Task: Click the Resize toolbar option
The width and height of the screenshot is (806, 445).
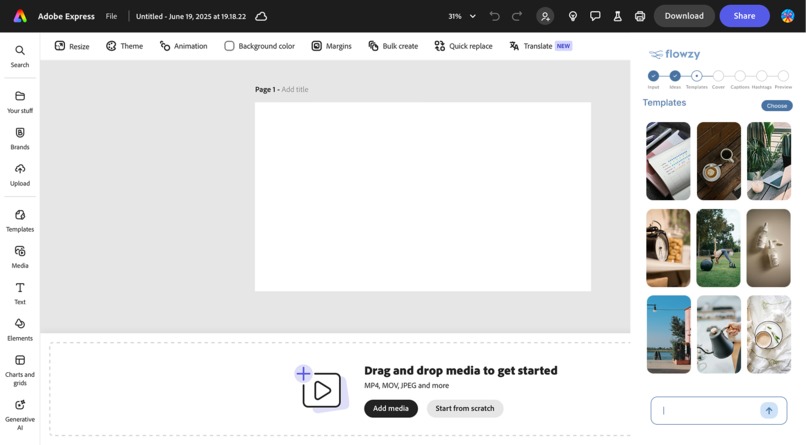Action: point(72,46)
